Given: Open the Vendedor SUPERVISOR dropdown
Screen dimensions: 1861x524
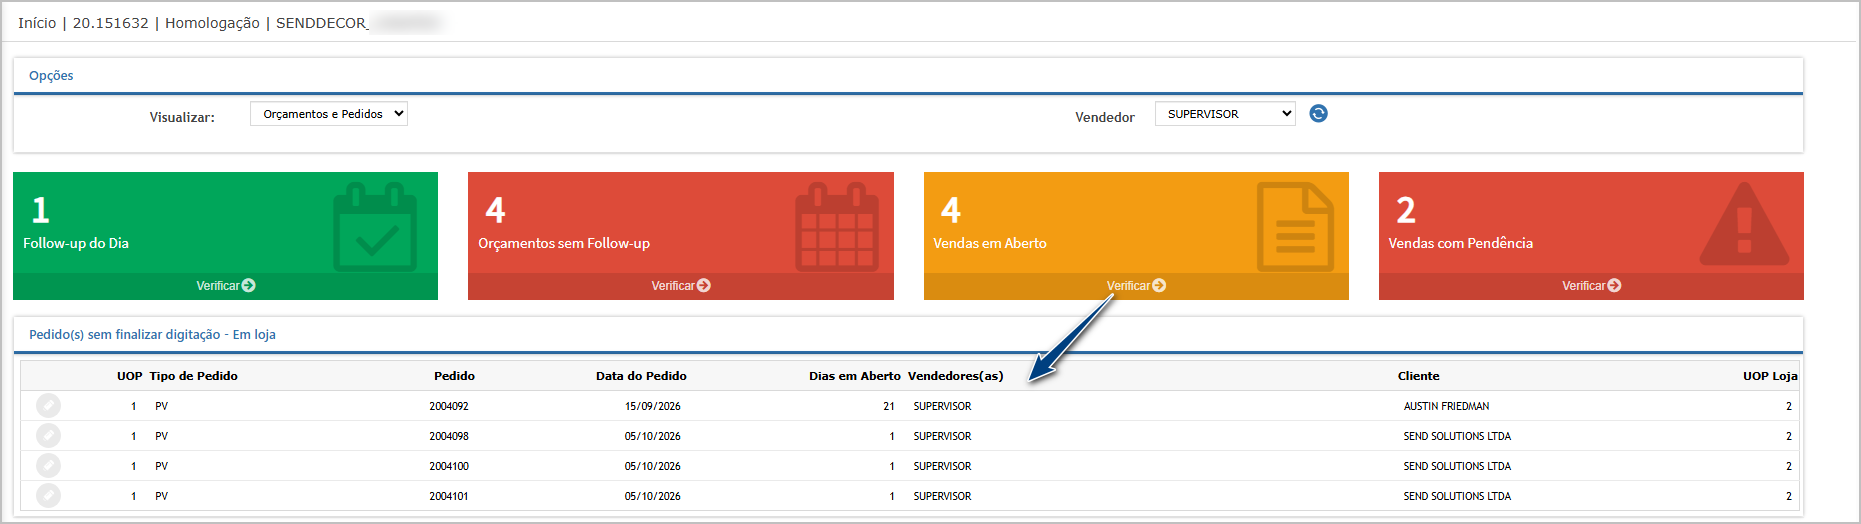Looking at the screenshot, I should tap(1225, 114).
